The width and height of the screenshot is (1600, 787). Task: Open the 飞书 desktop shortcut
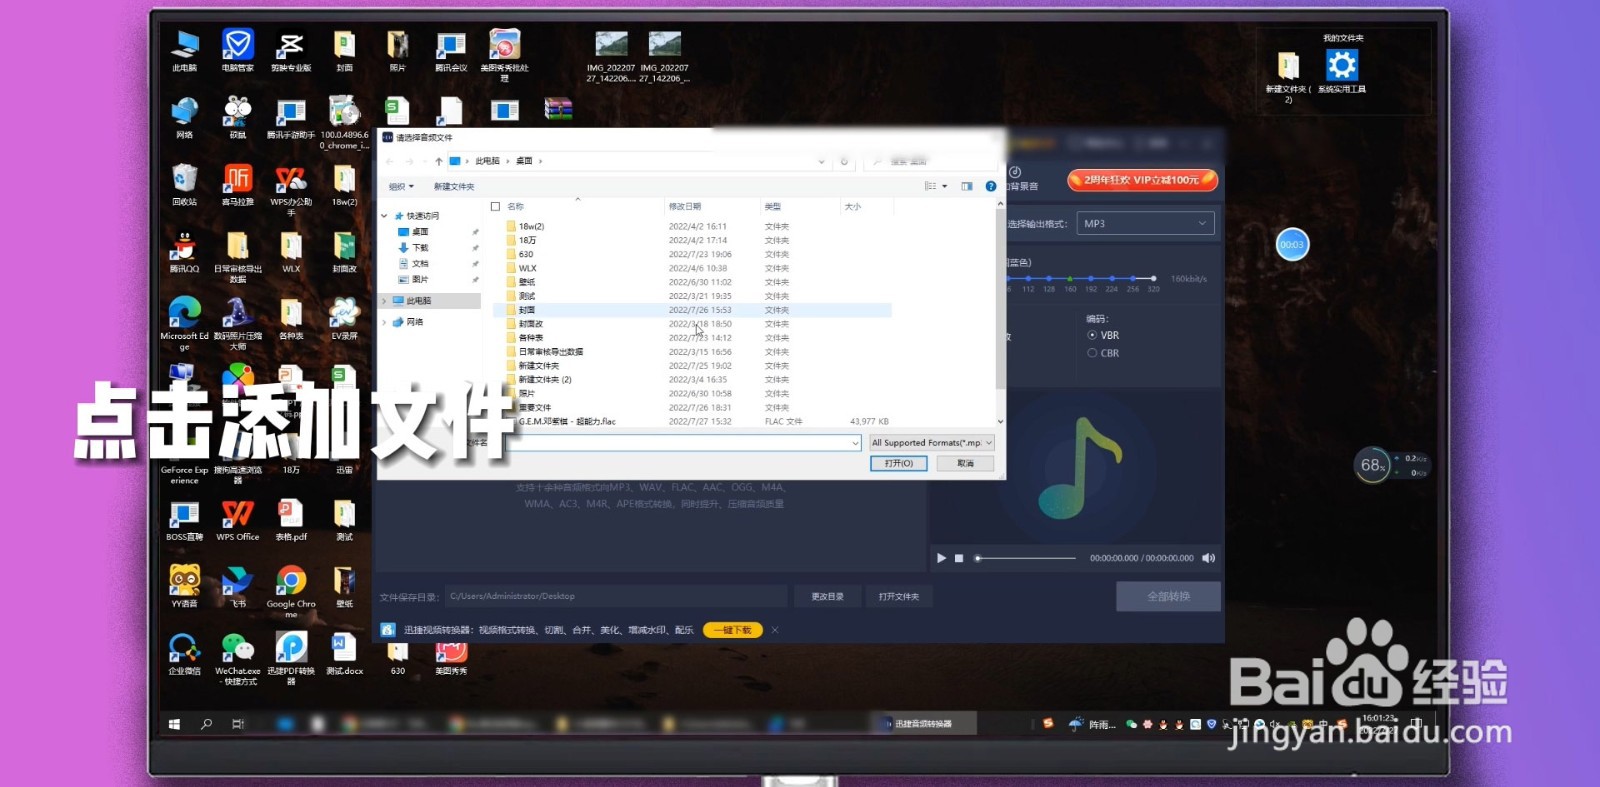(x=238, y=586)
